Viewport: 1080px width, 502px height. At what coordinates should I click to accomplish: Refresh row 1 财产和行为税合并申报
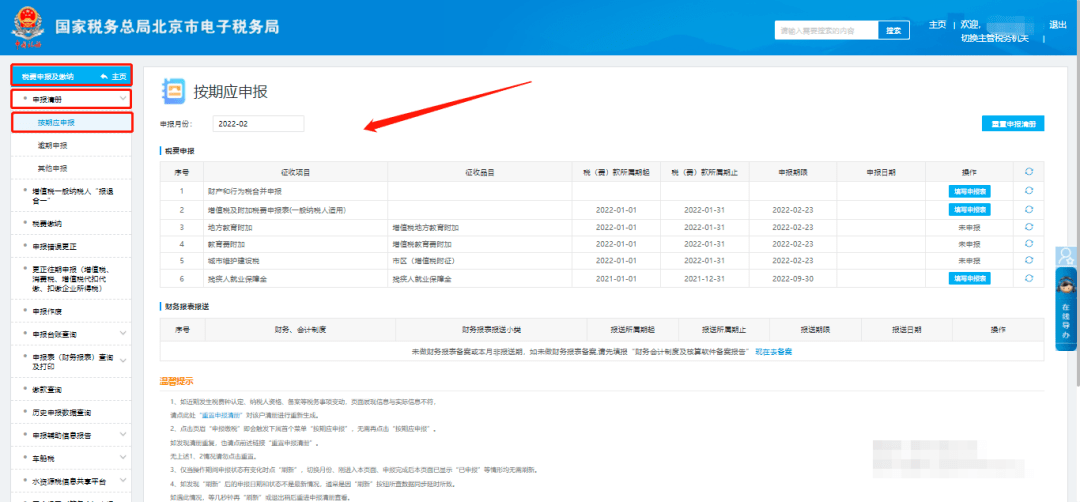coord(1029,191)
